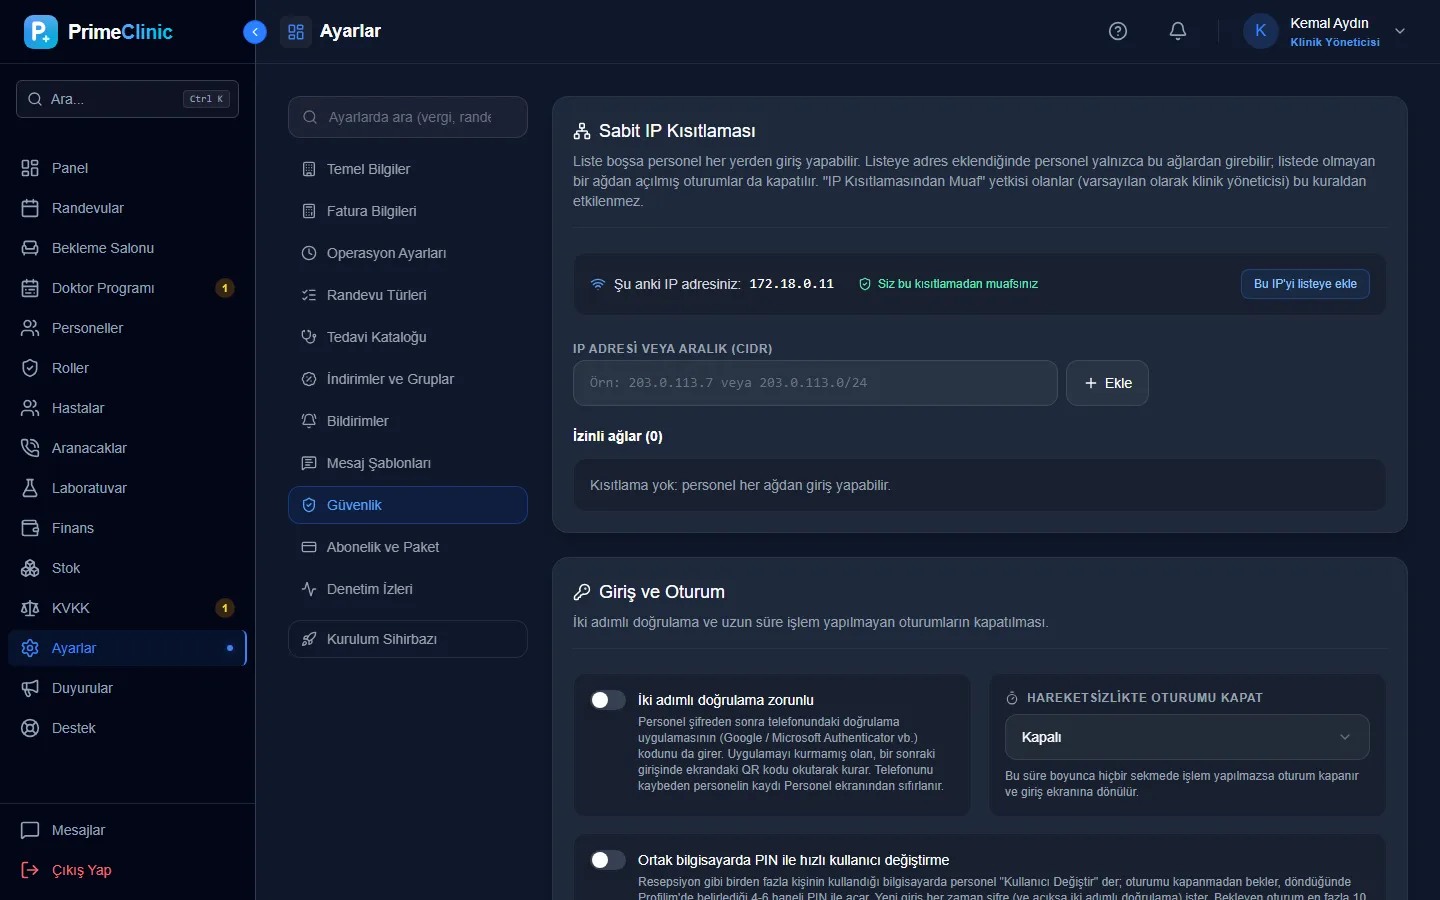
Task: Click the Ekle button
Action: point(1107,383)
